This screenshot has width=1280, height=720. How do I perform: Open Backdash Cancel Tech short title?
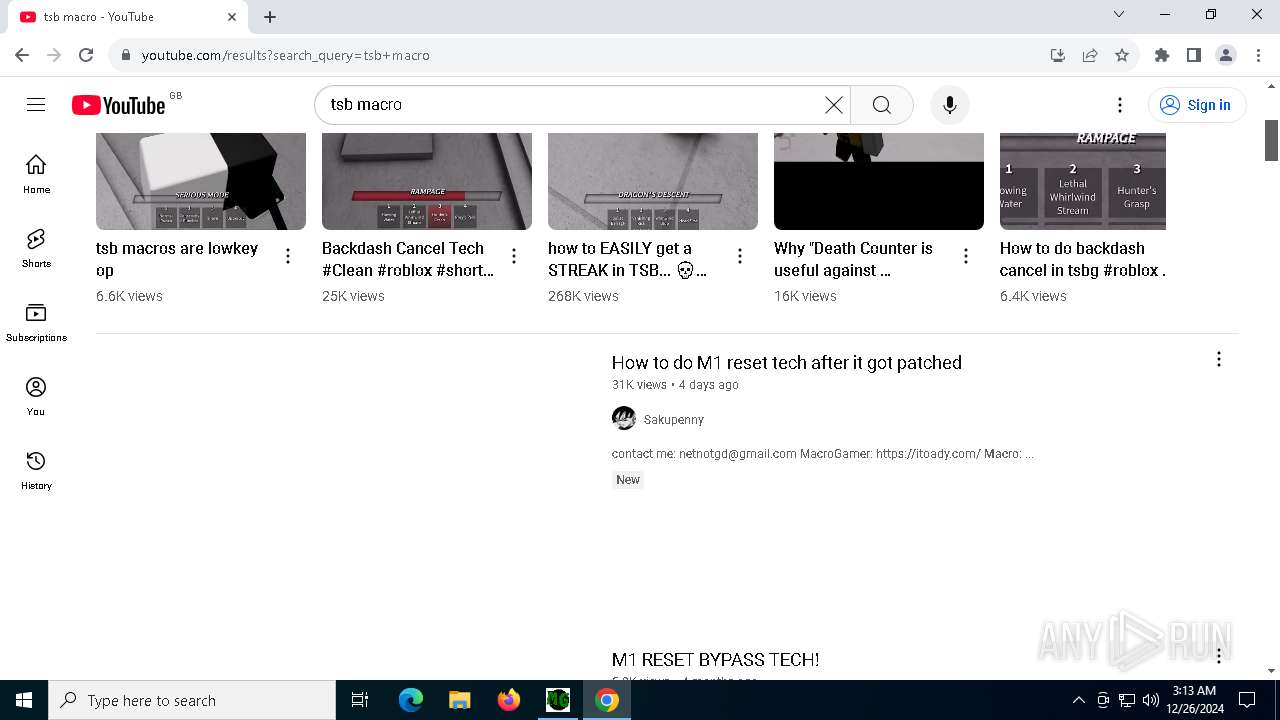point(408,259)
